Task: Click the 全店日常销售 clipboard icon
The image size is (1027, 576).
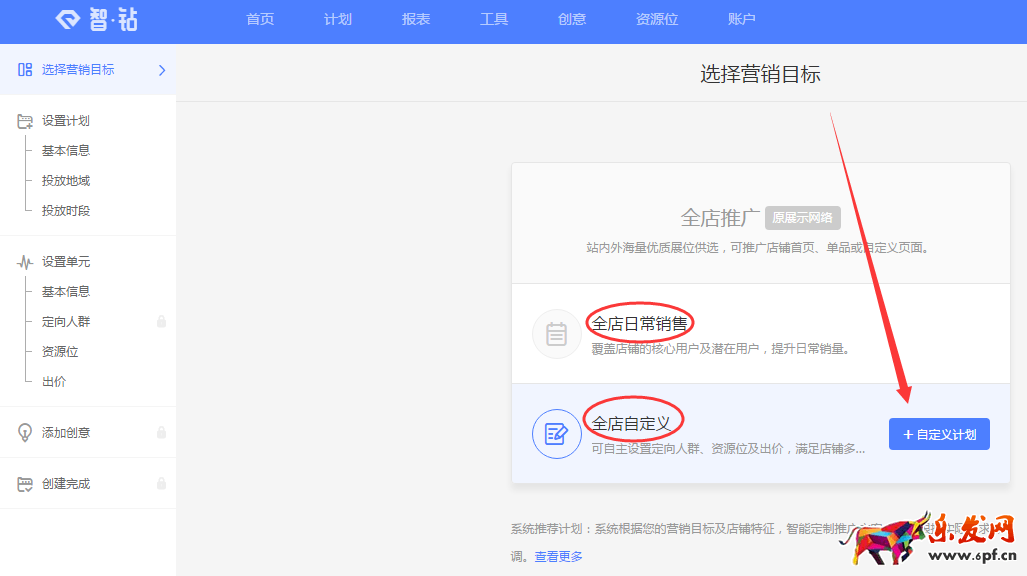Action: [x=557, y=334]
